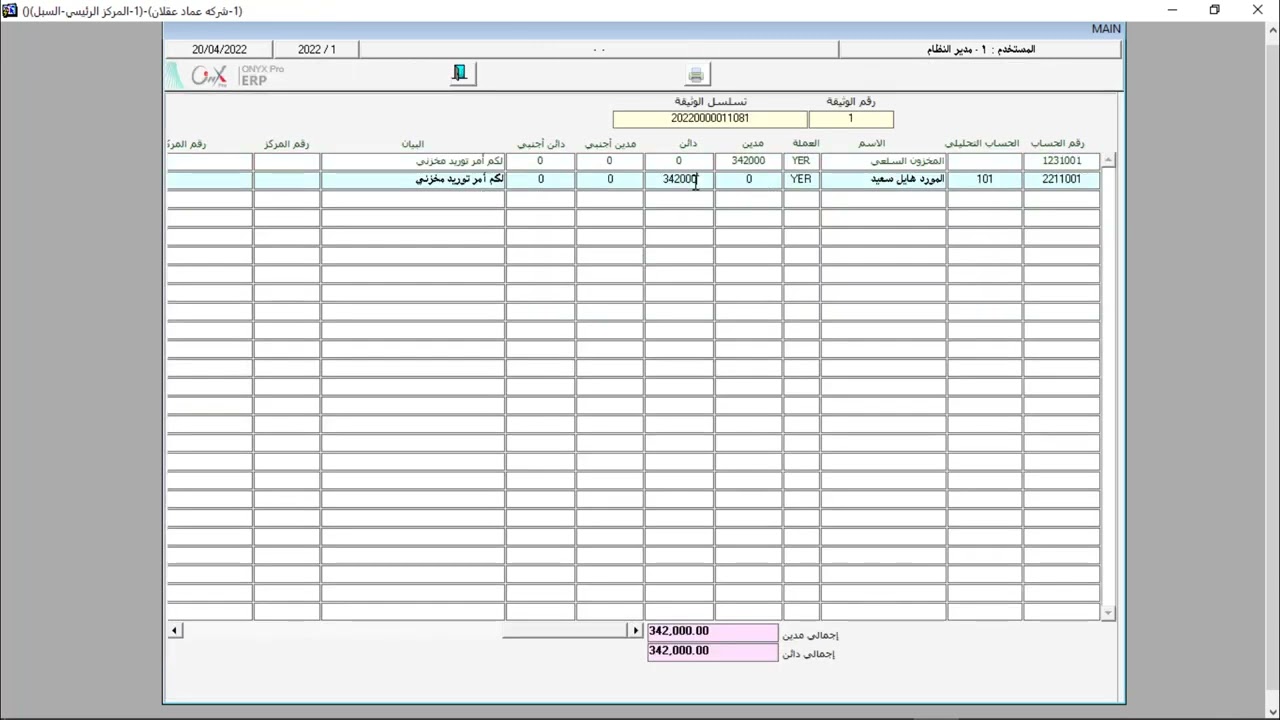Viewport: 1280px width, 720px height.
Task: Click debit cell 0 in second row
Action: [748, 179]
